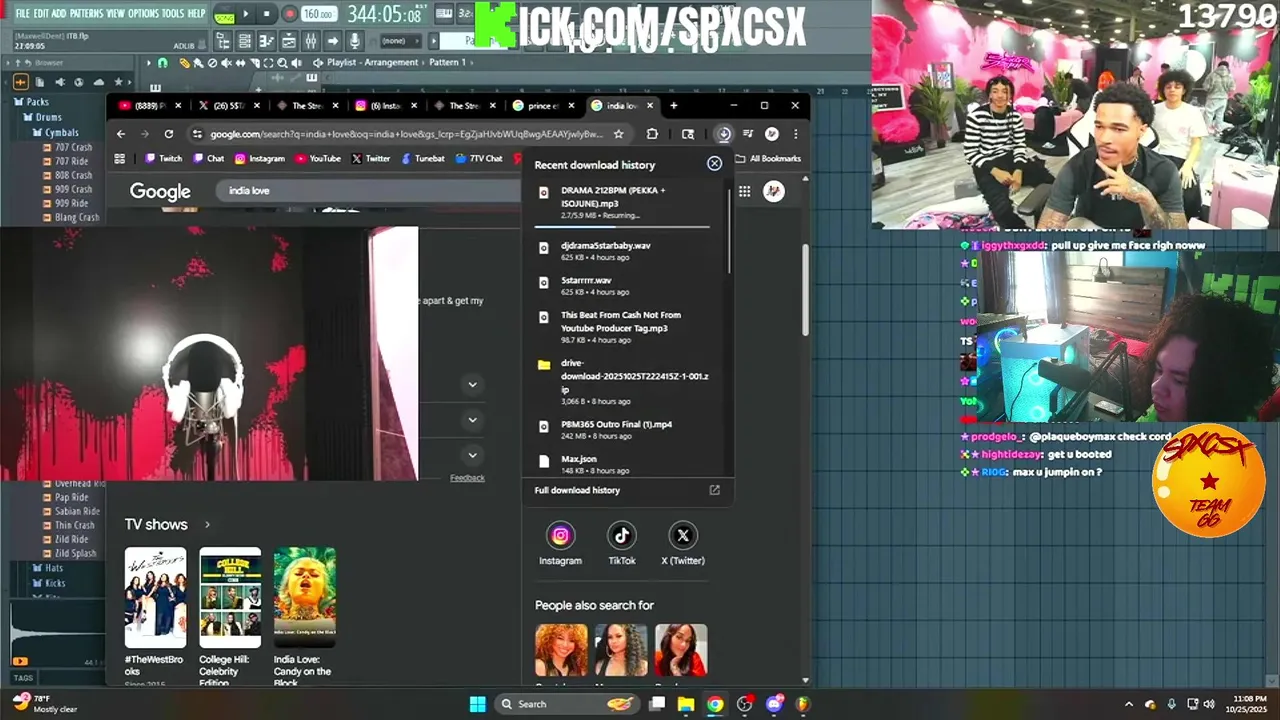Expand the Kicks folder in browser
The width and height of the screenshot is (1280, 720).
tap(48, 583)
